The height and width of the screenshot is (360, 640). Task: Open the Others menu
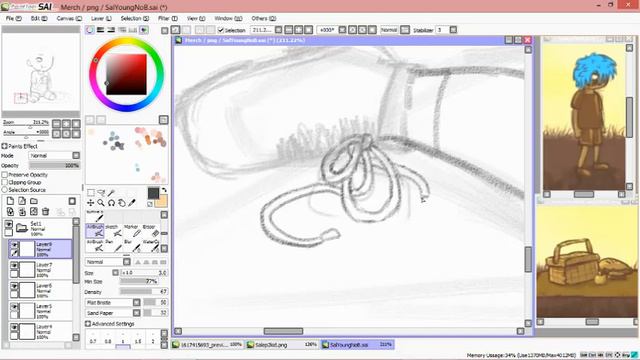tap(264, 18)
